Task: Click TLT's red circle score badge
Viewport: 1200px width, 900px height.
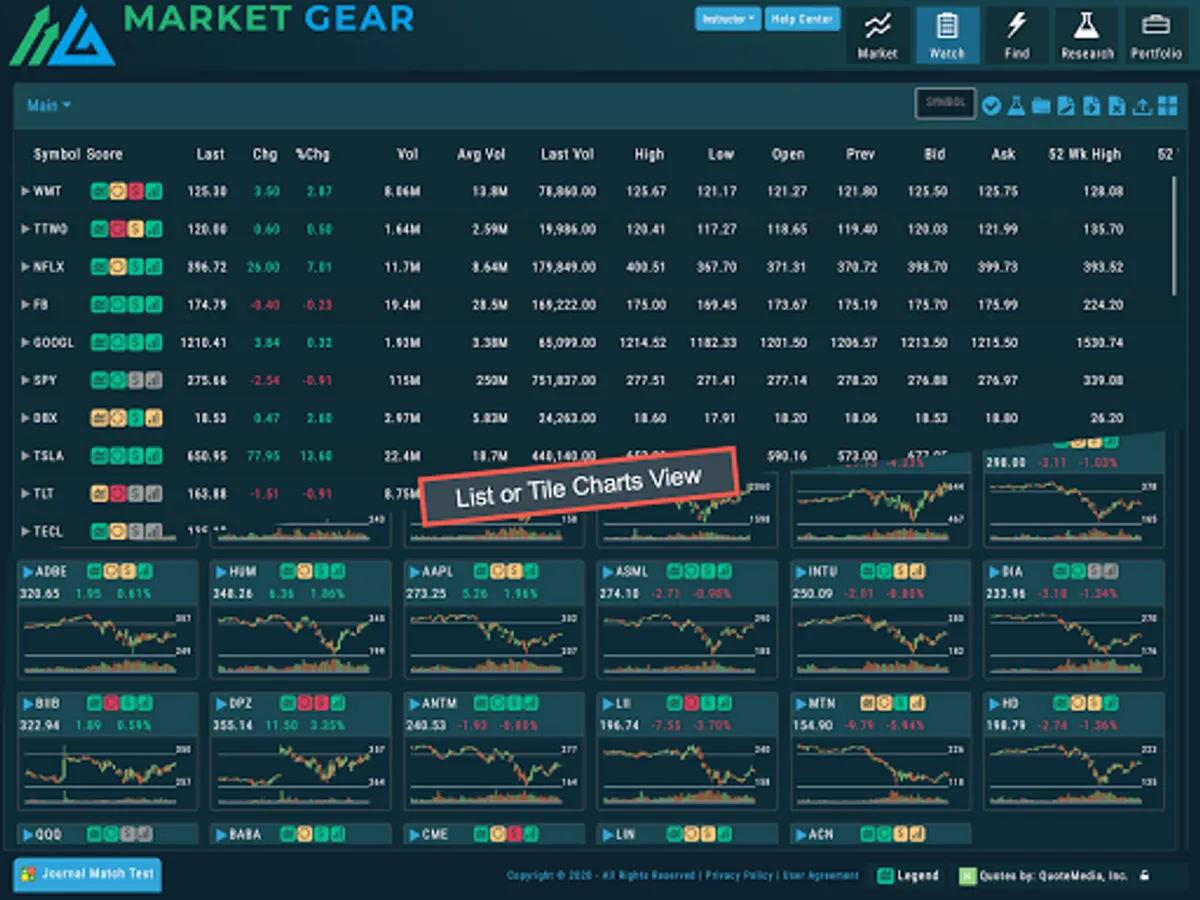Action: point(117,494)
